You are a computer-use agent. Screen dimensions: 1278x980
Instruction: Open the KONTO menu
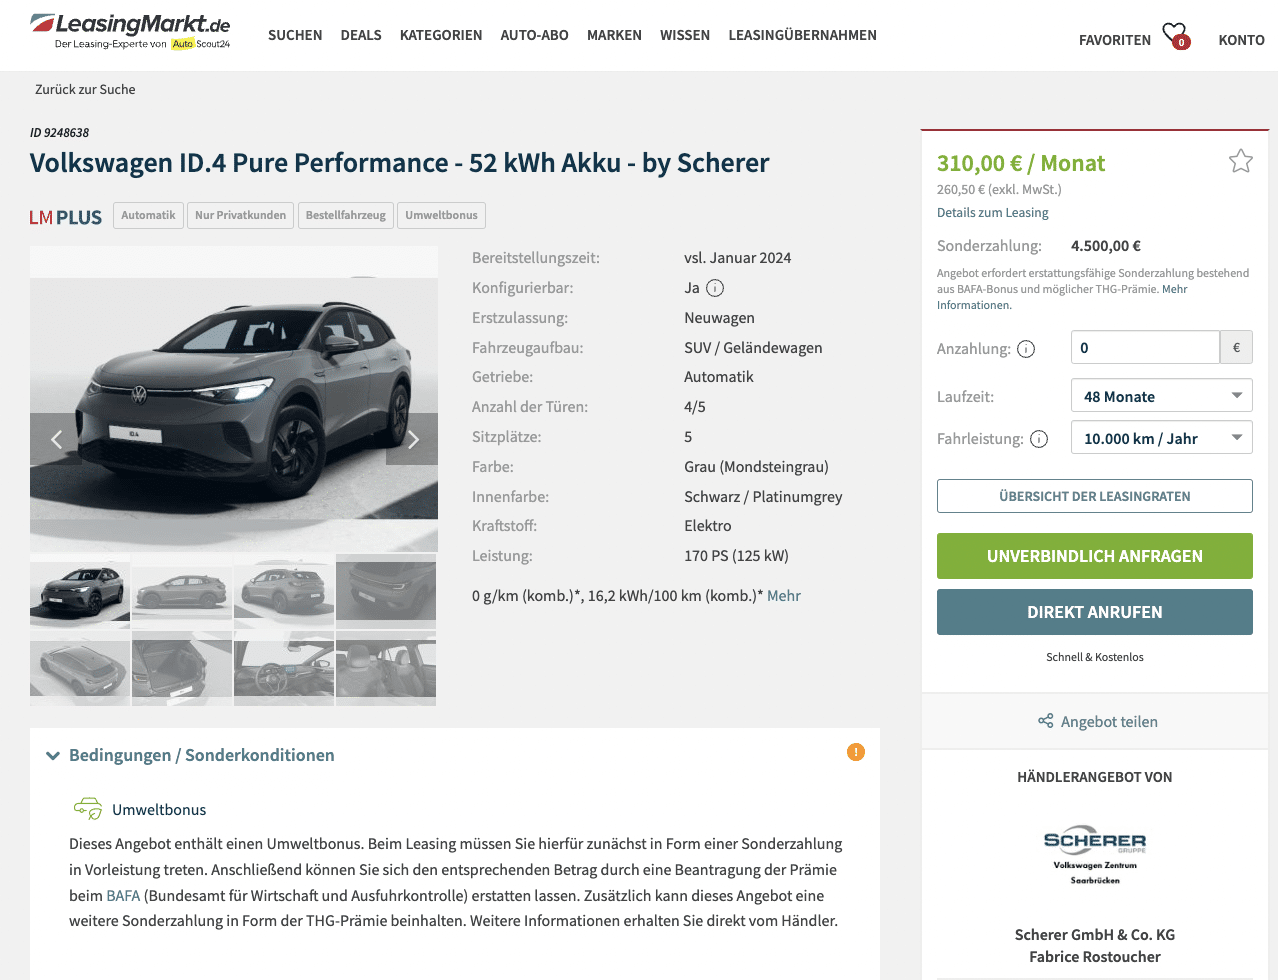(x=1241, y=40)
